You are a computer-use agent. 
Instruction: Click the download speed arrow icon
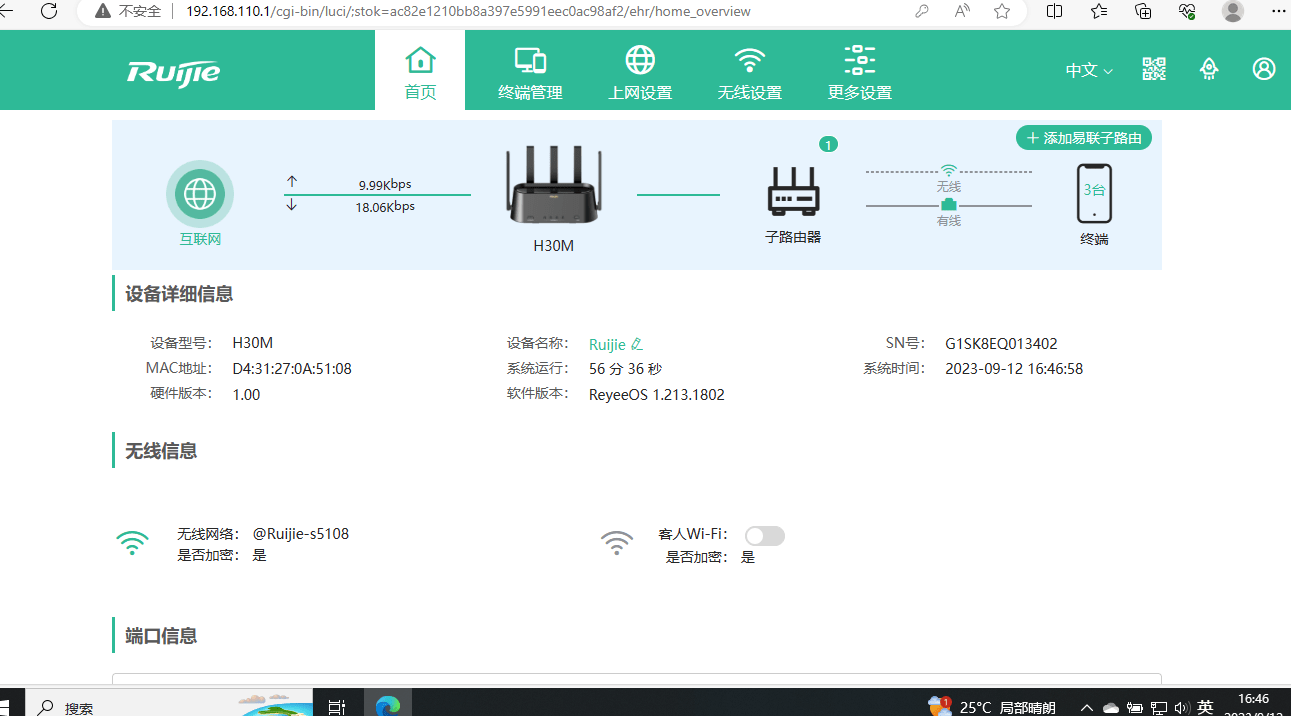coord(292,205)
